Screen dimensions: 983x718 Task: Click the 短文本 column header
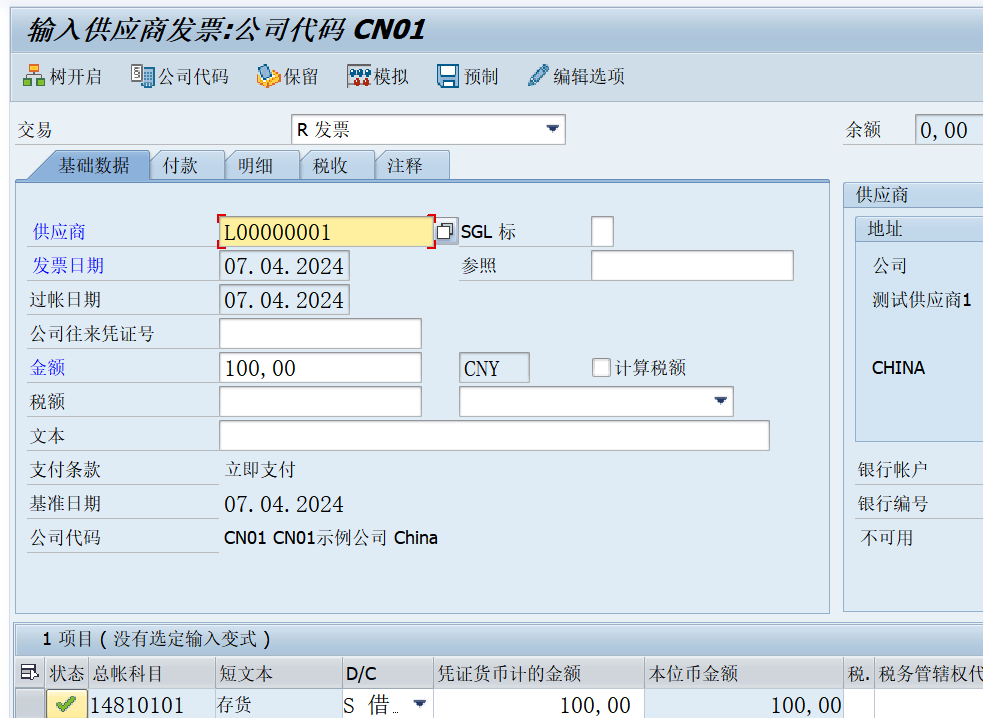click(279, 673)
